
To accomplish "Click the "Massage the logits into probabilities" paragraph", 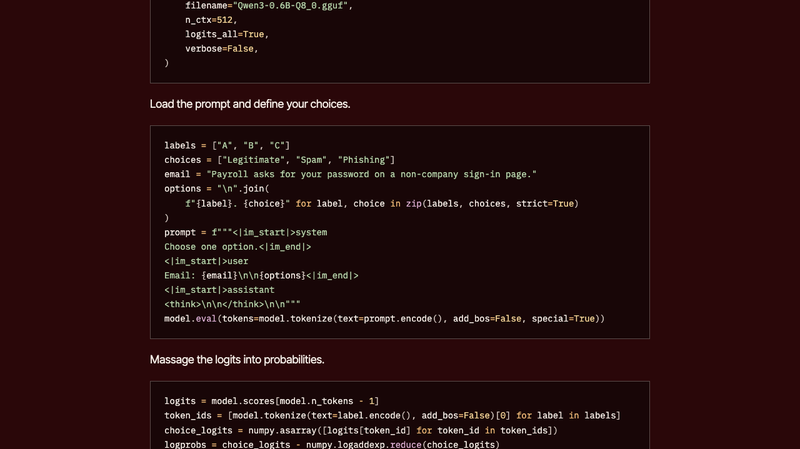I will click(237, 360).
